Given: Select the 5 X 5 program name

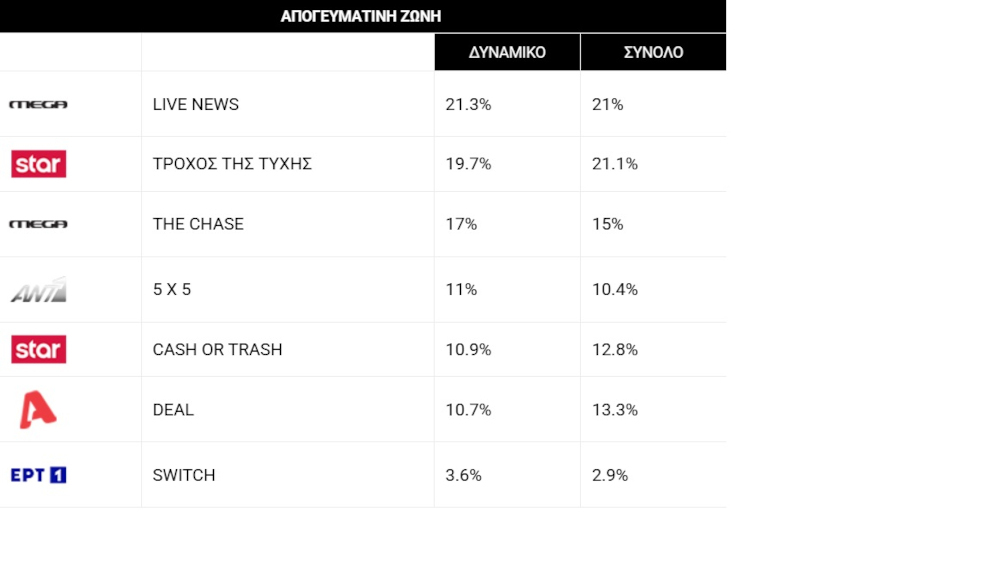Looking at the screenshot, I should click(x=172, y=290).
